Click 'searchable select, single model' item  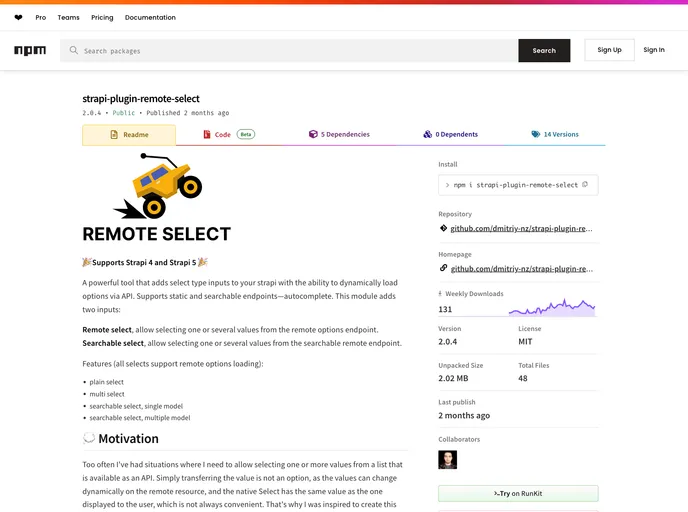136,406
